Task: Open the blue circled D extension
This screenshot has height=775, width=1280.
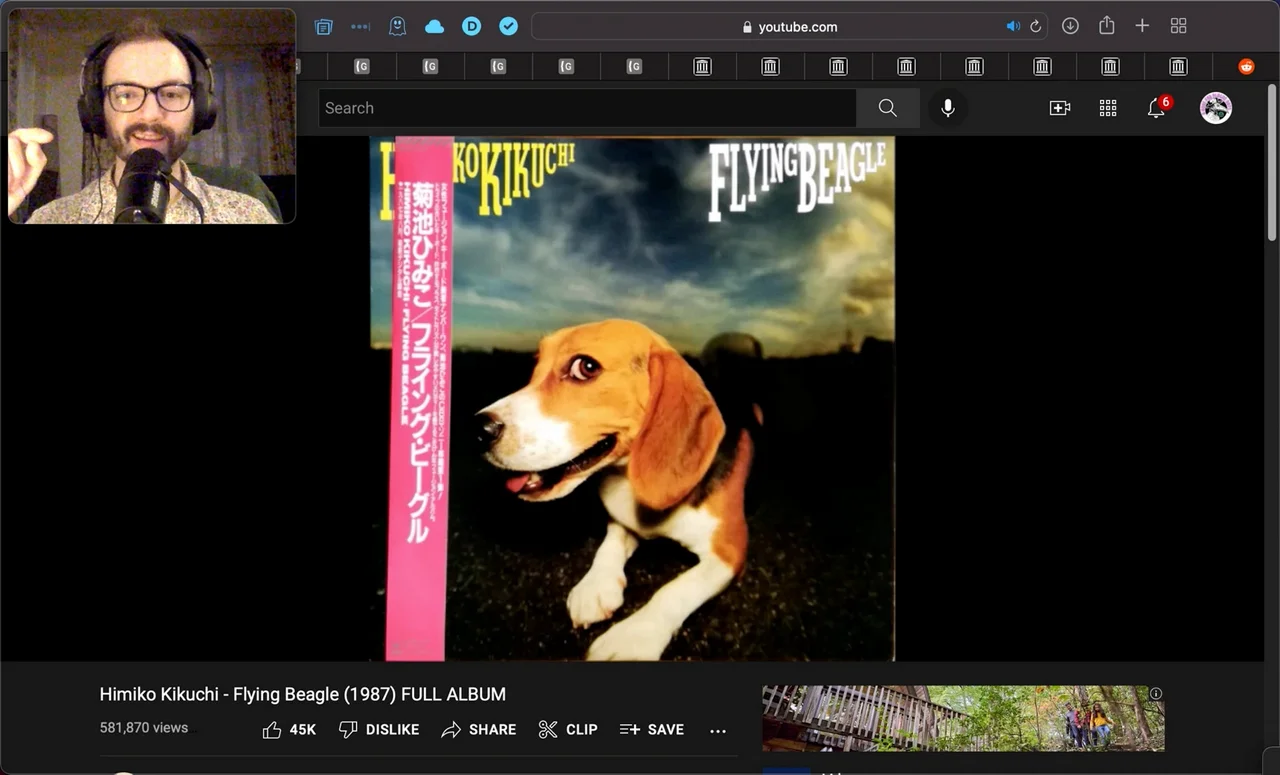Action: [471, 27]
